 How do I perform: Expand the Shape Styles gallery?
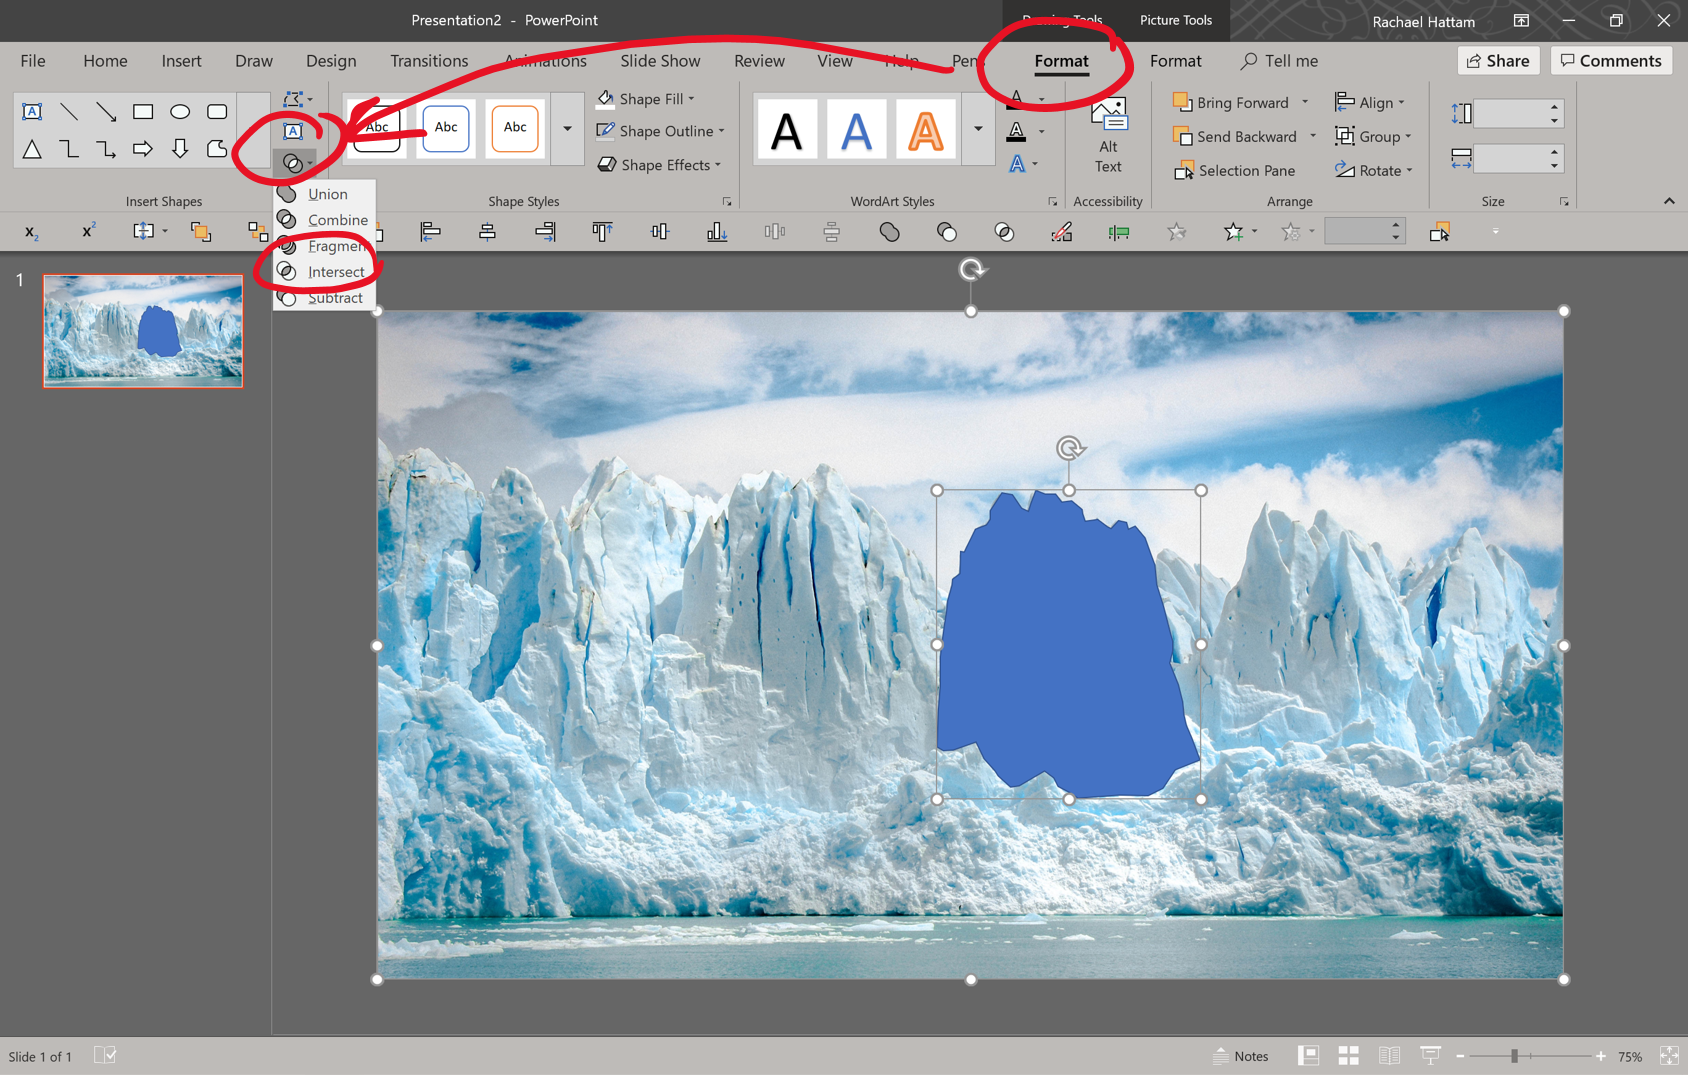pyautogui.click(x=567, y=129)
